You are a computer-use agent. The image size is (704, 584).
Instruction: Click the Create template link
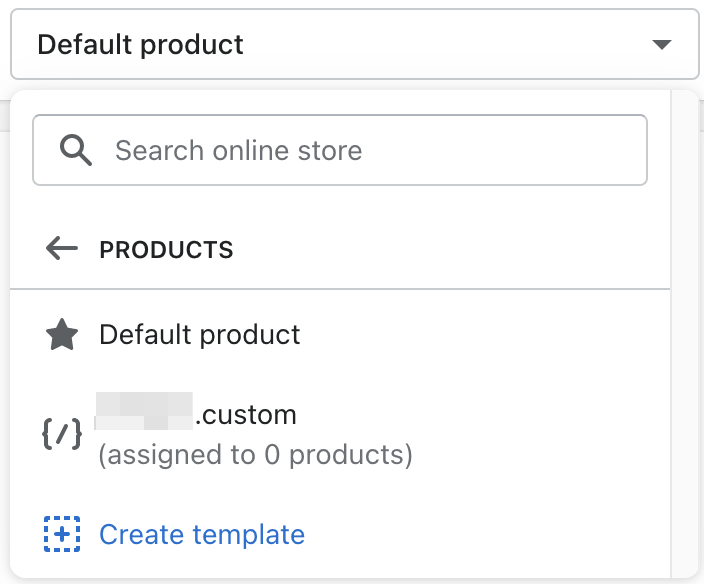pyautogui.click(x=202, y=535)
